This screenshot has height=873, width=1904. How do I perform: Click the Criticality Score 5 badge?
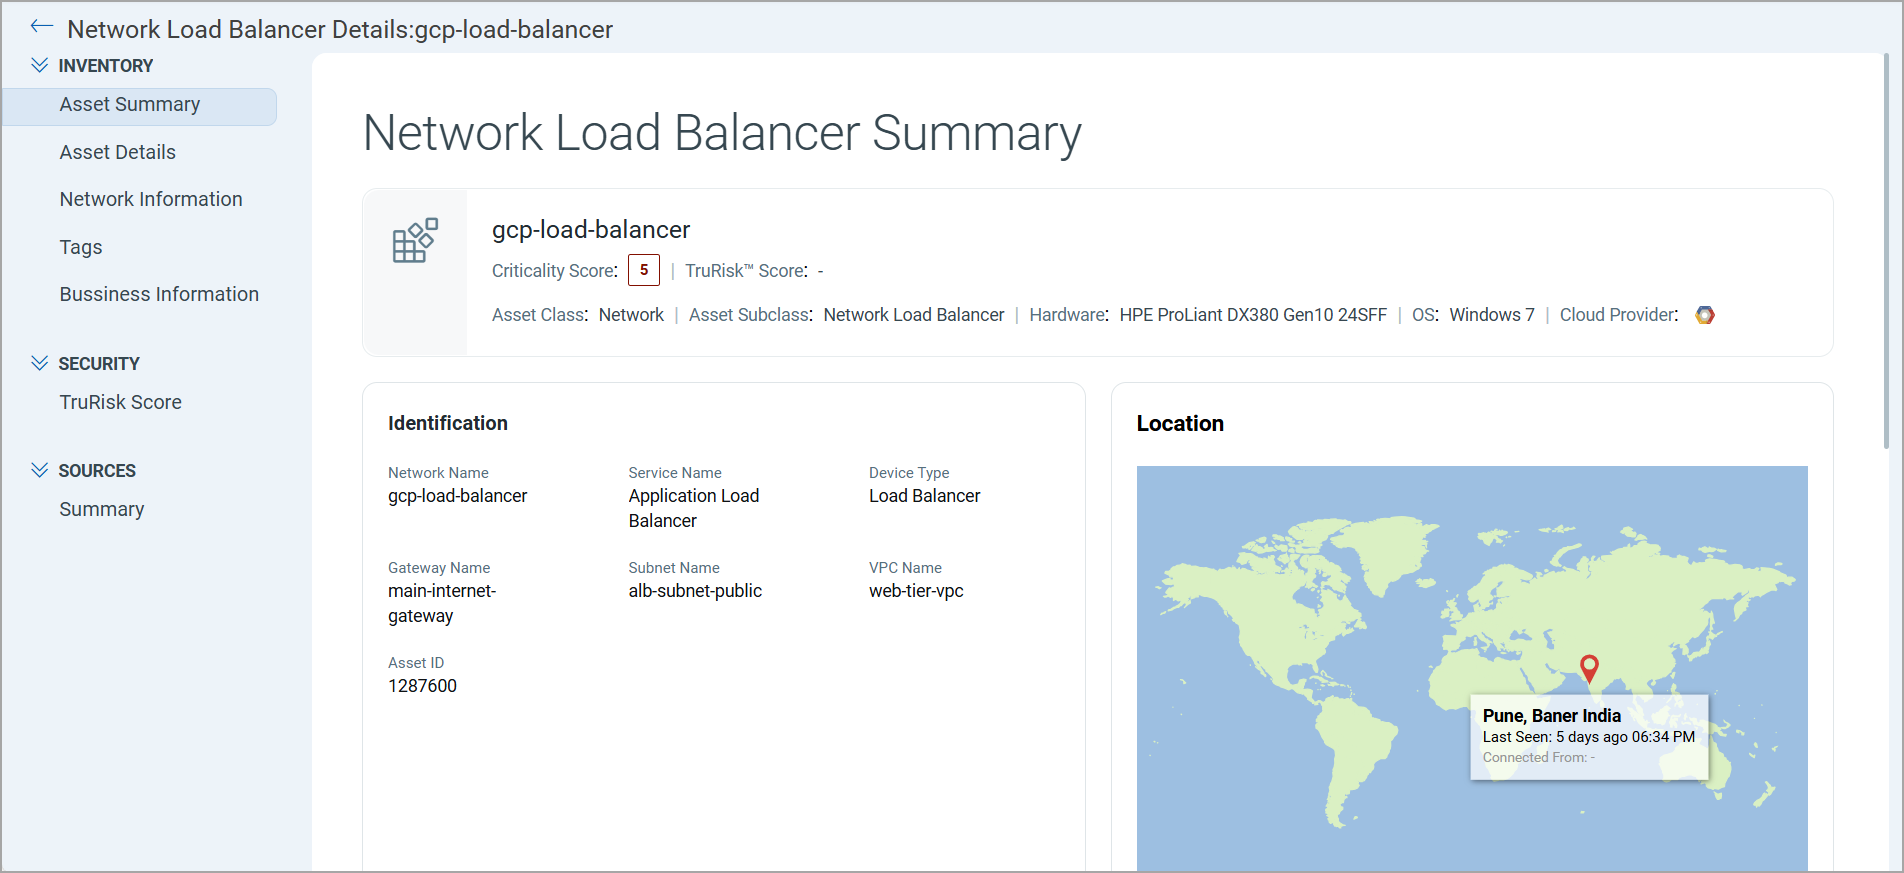[644, 270]
